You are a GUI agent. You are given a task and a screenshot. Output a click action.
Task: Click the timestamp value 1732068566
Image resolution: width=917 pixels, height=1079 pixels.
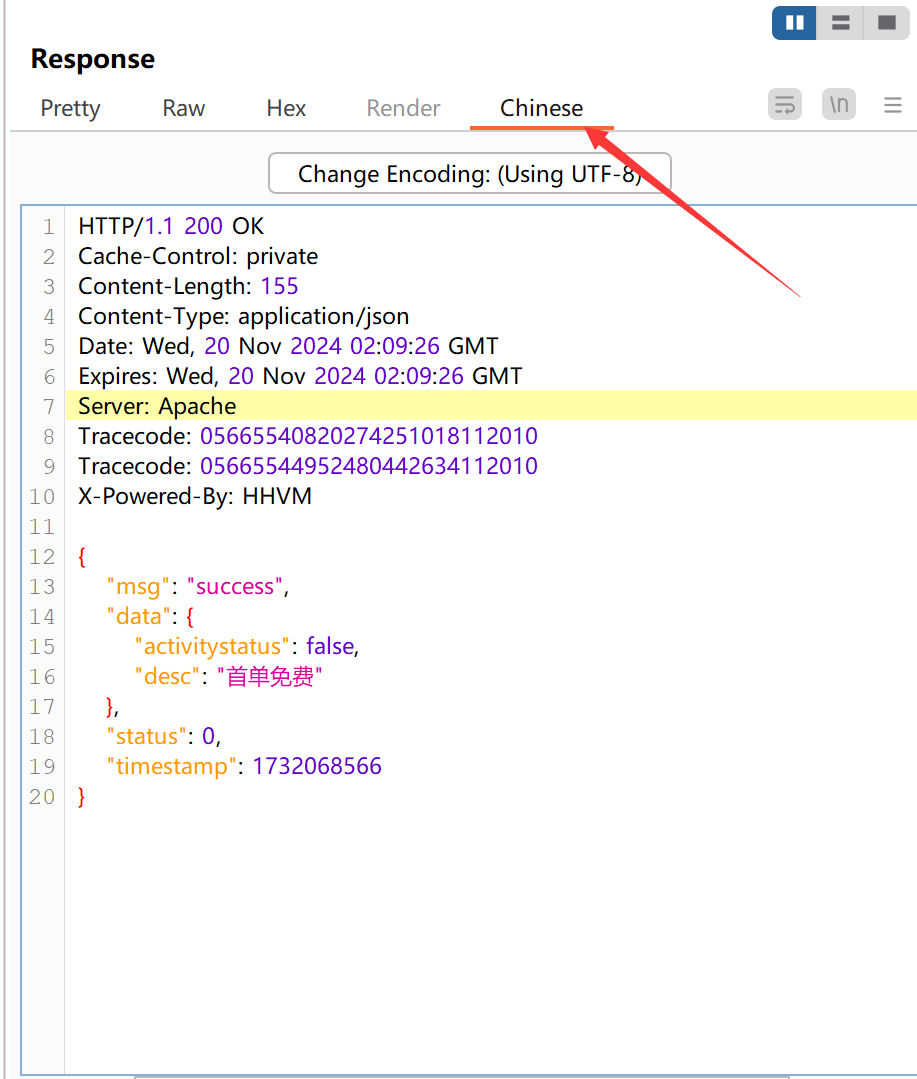tap(316, 767)
